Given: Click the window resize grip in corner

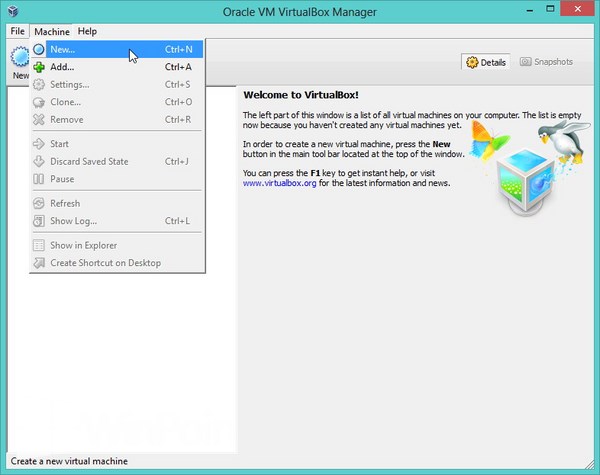Looking at the screenshot, I should tap(590, 464).
